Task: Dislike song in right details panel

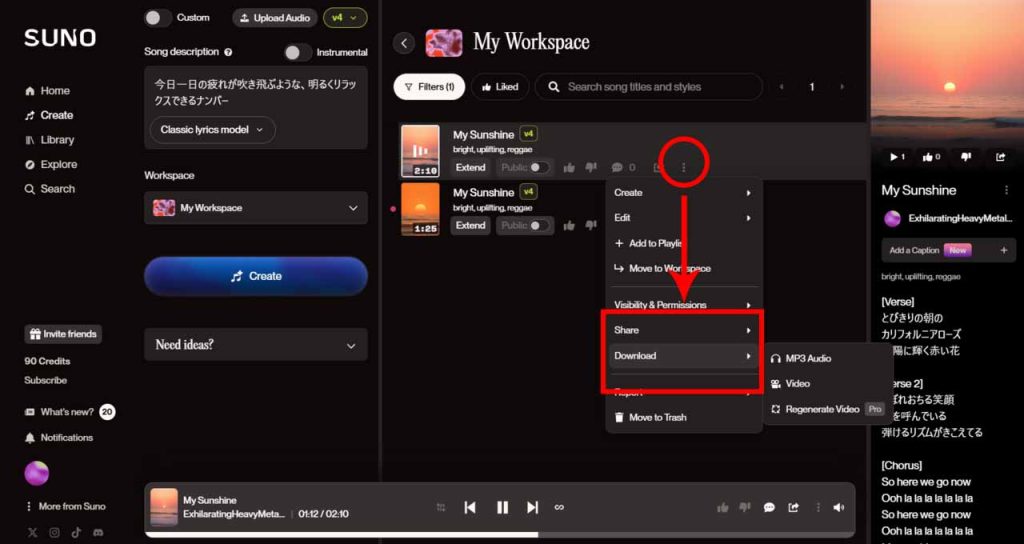Action: pyautogui.click(x=967, y=157)
